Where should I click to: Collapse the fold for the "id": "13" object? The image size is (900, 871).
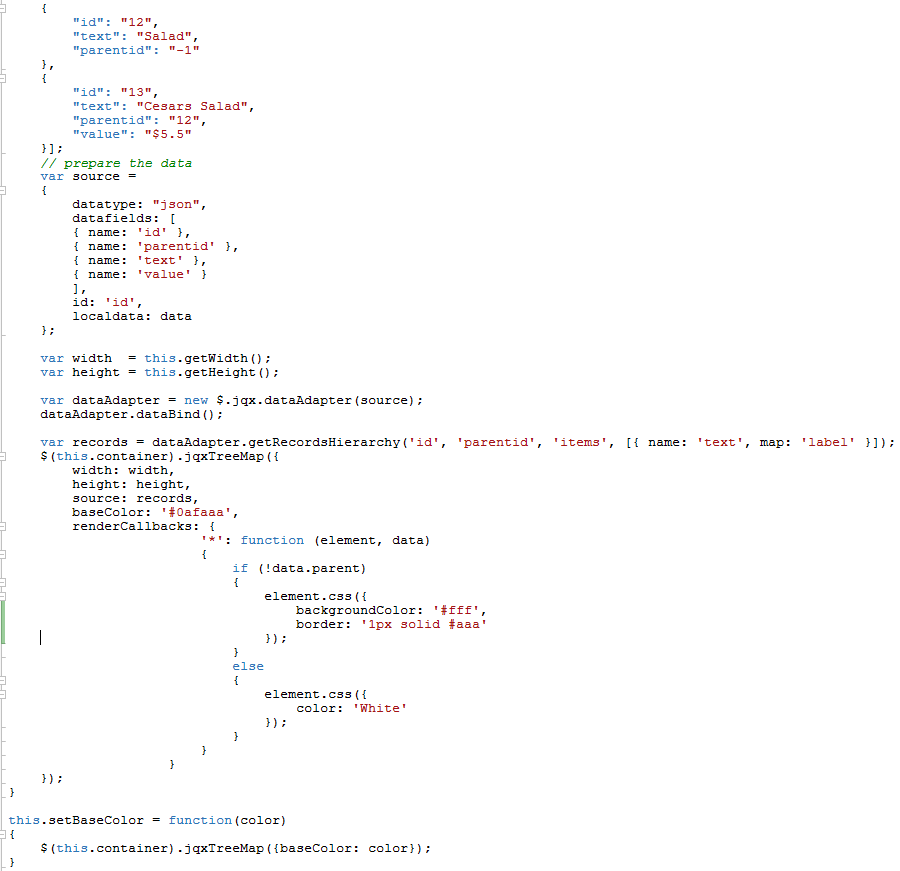pyautogui.click(x=2, y=78)
